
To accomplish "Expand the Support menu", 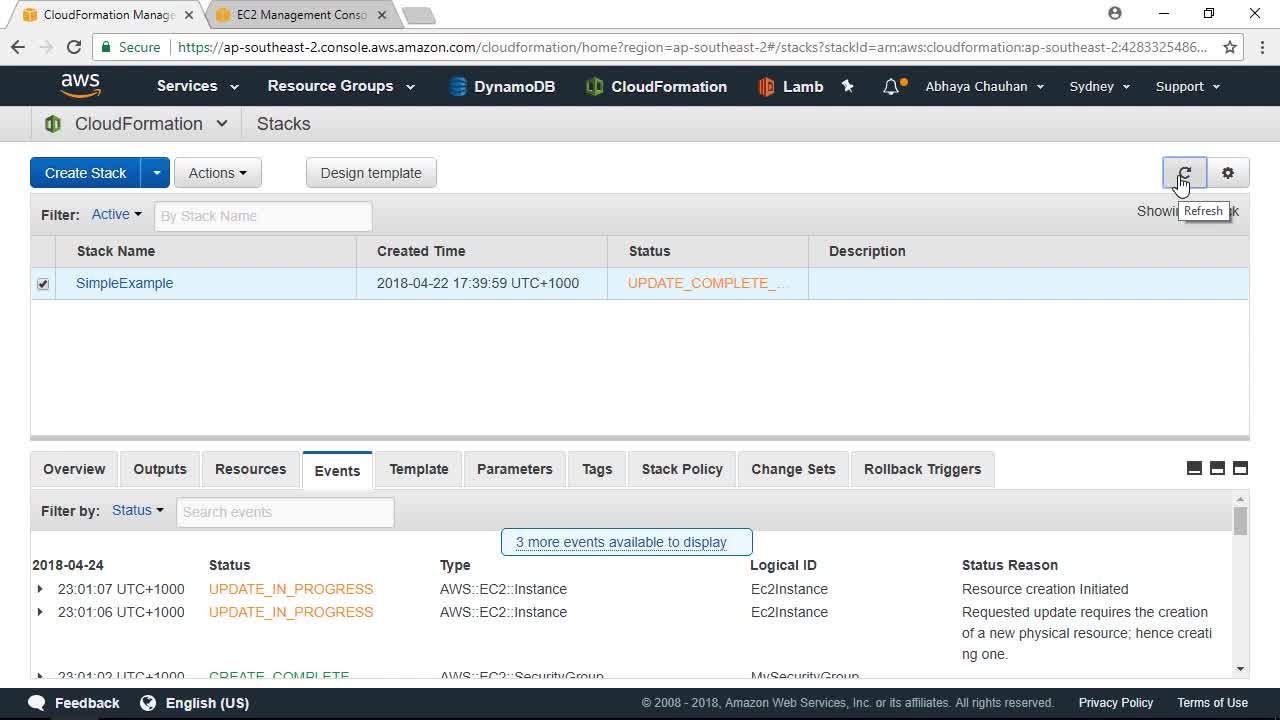I will click(x=1188, y=86).
